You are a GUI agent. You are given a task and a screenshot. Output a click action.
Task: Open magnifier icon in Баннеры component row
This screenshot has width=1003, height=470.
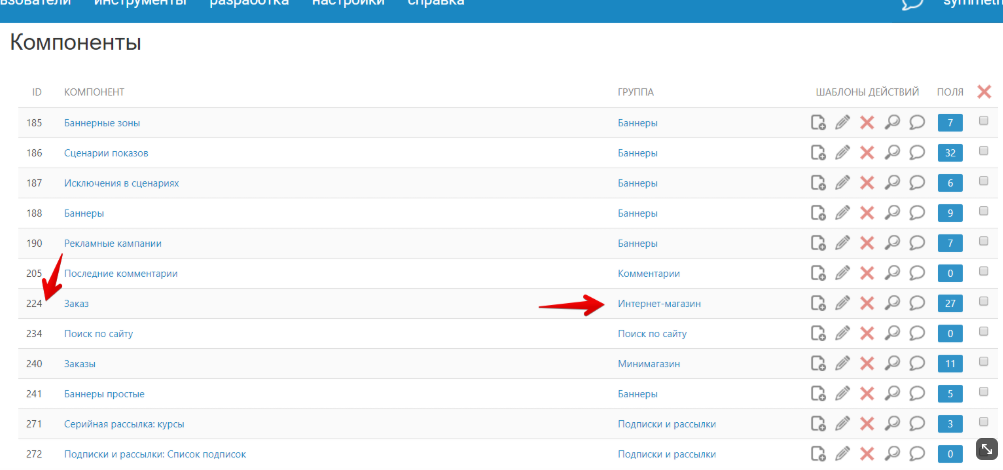[892, 212]
